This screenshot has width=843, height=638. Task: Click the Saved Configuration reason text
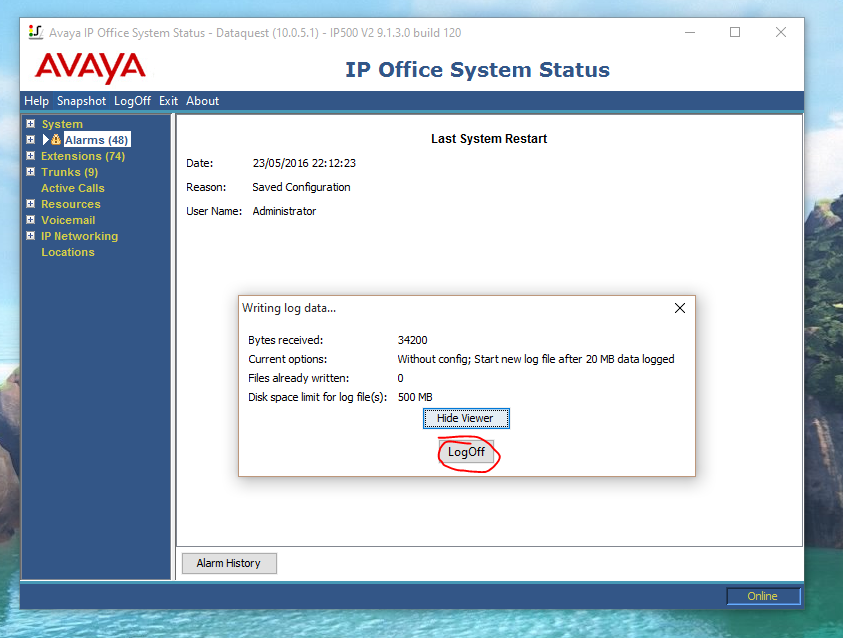301,187
